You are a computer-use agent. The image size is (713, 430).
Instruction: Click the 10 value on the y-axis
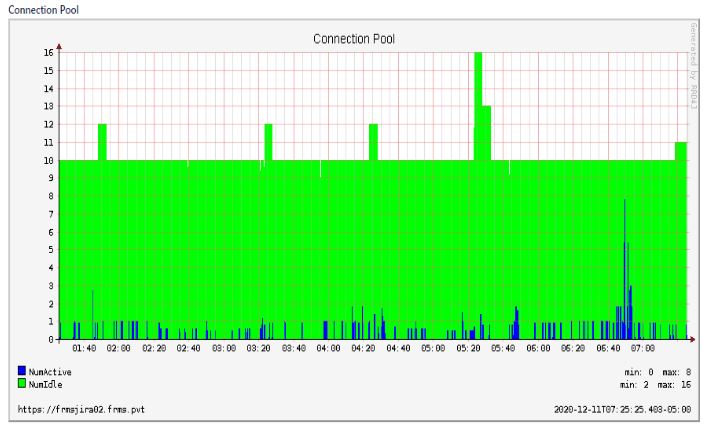coord(49,160)
